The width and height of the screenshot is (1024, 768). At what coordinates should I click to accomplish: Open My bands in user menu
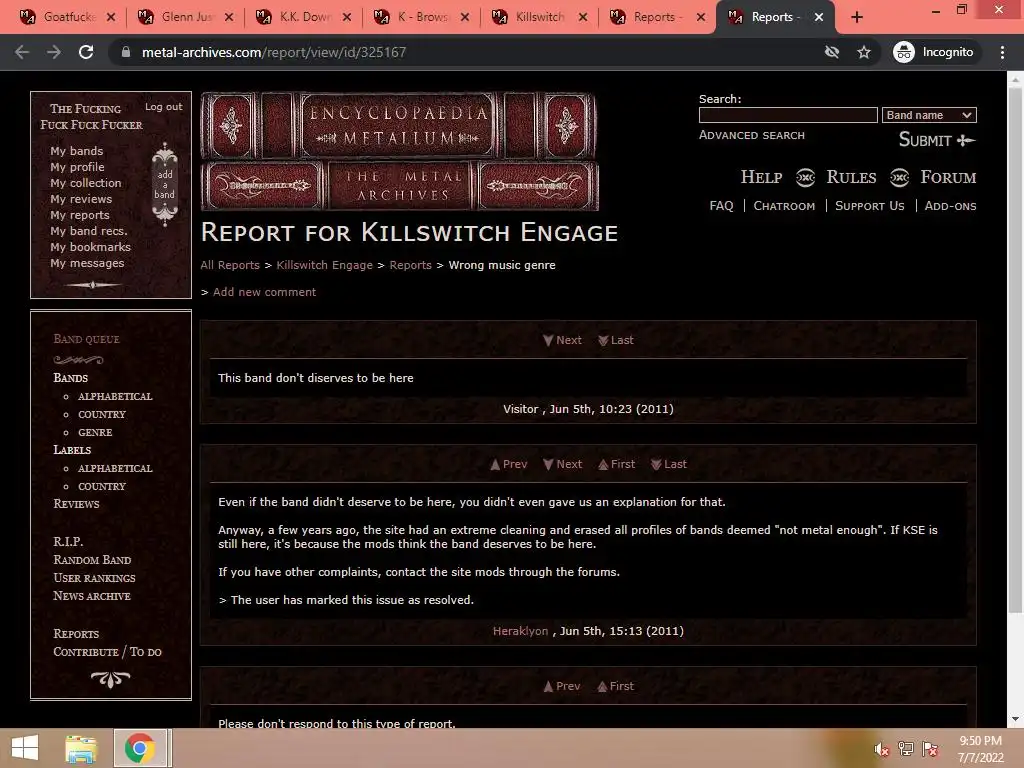coord(76,151)
